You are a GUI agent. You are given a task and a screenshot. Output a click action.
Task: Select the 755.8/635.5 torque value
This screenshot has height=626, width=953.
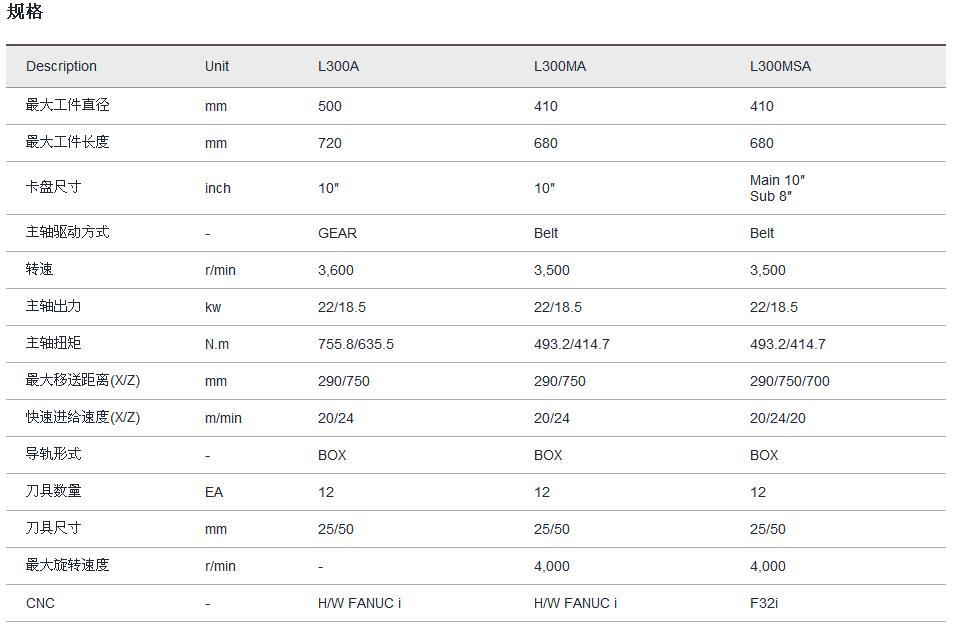pyautogui.click(x=356, y=344)
